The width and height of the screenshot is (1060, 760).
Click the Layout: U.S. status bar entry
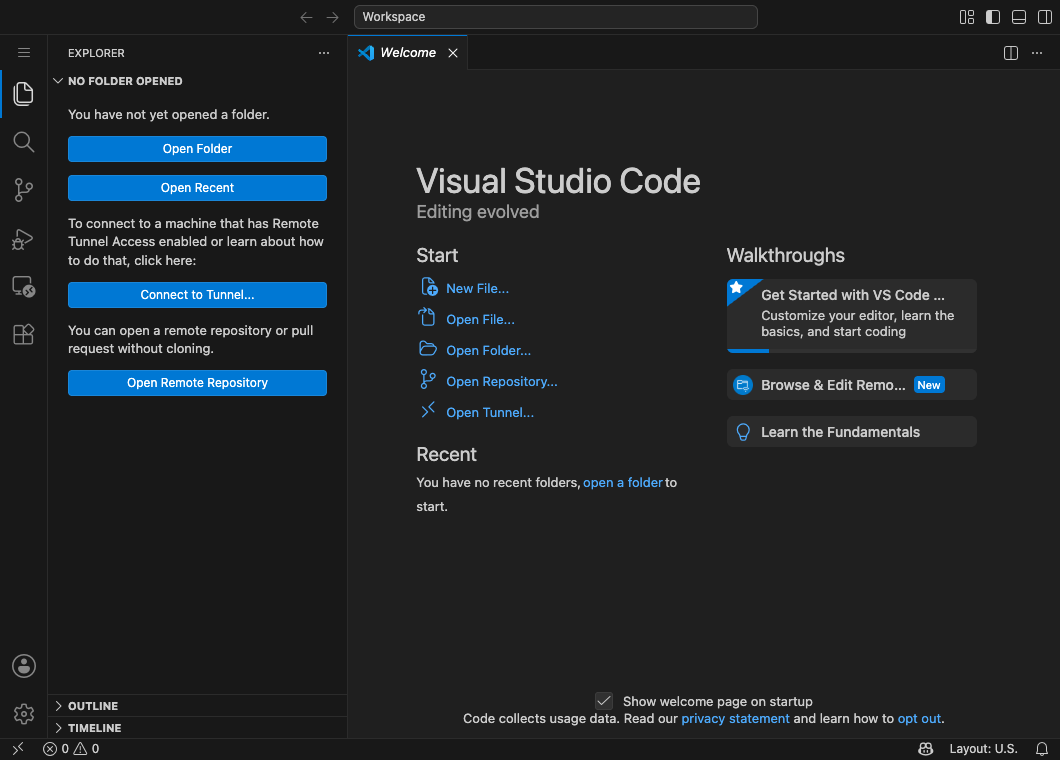click(x=983, y=749)
